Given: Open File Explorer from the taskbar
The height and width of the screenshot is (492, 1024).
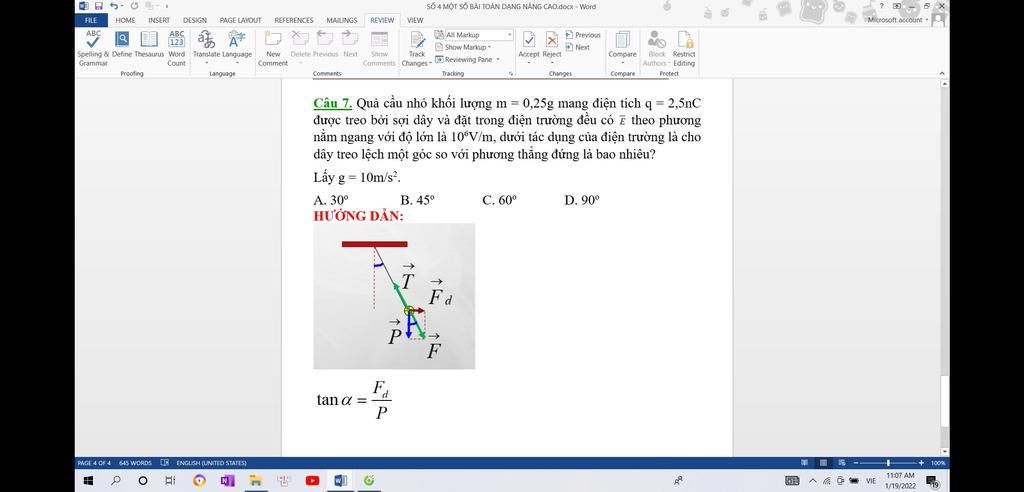Looking at the screenshot, I should pos(255,481).
